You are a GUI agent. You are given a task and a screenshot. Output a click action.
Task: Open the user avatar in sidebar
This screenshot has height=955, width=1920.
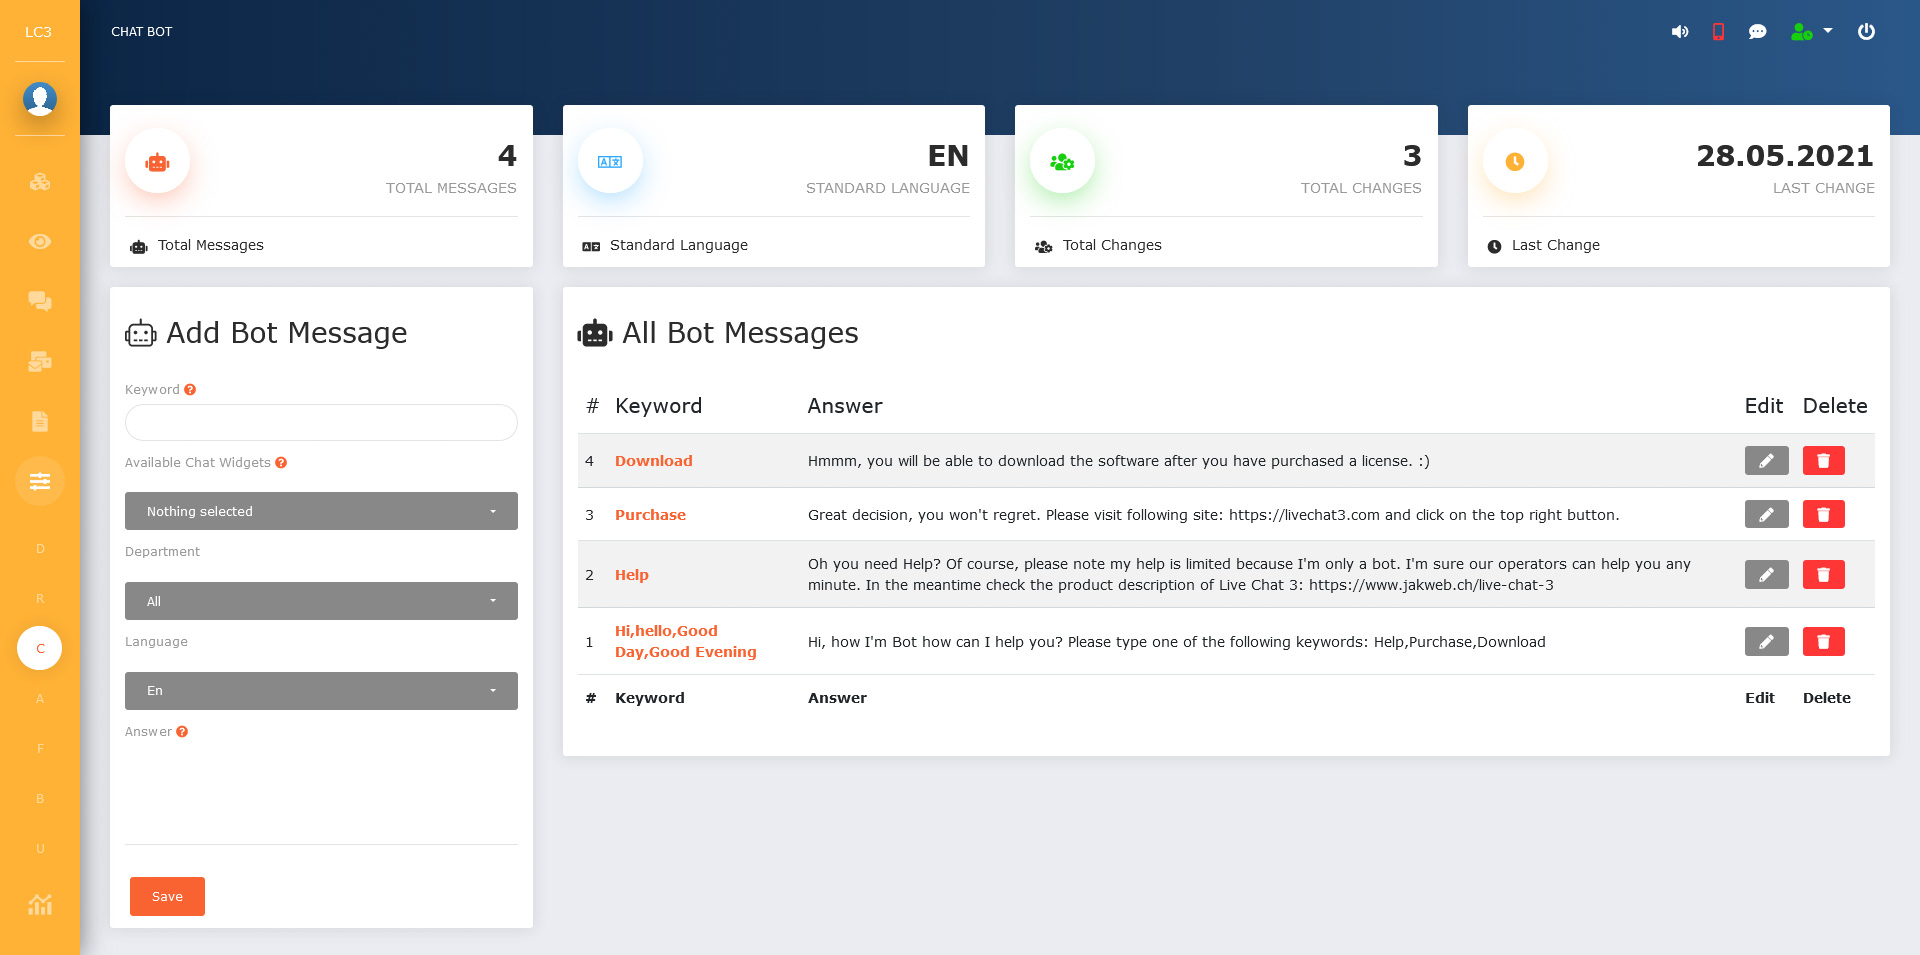[40, 99]
